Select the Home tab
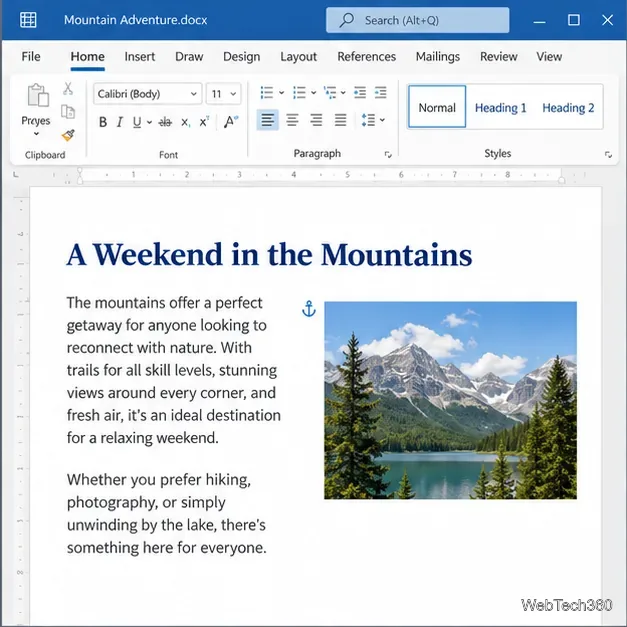This screenshot has height=627, width=627. click(88, 56)
